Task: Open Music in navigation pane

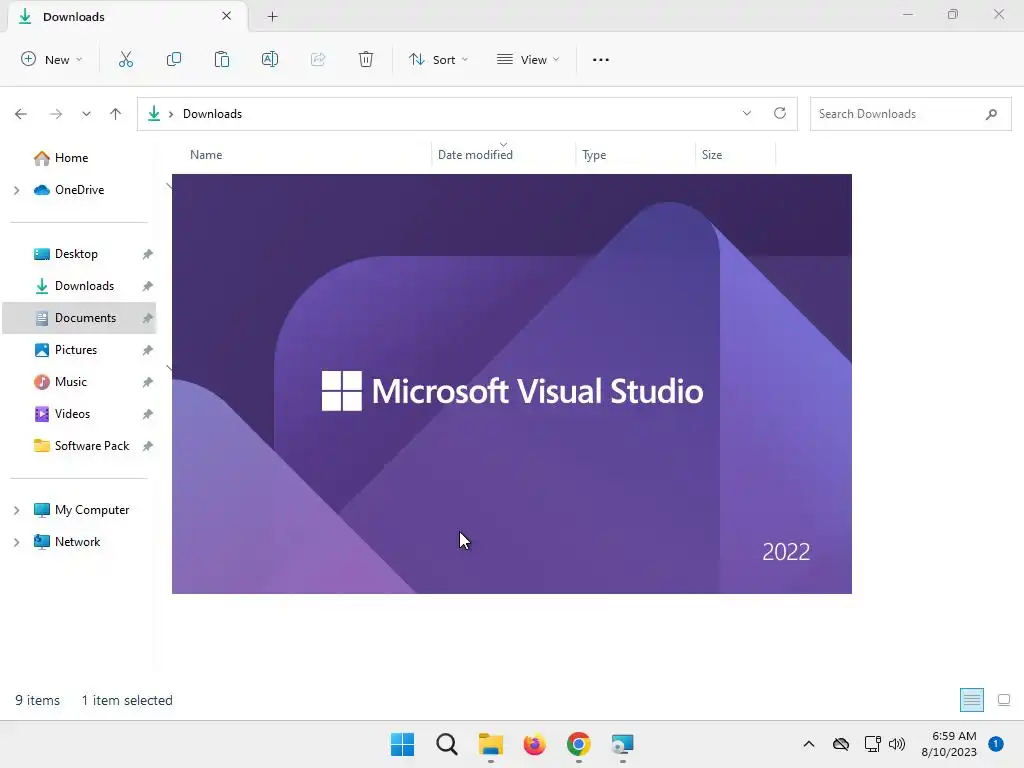Action: [71, 382]
